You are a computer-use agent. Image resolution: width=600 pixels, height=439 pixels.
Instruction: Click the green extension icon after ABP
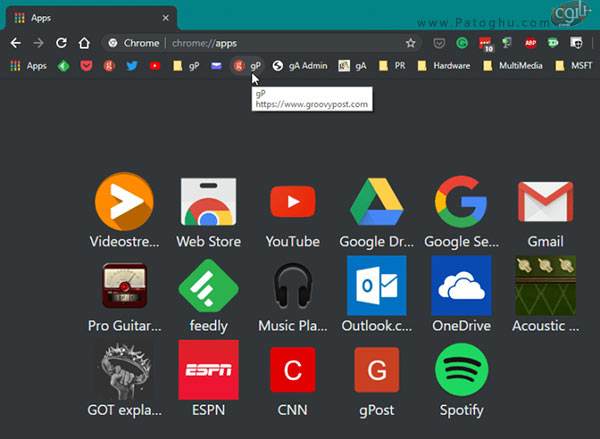[x=553, y=43]
